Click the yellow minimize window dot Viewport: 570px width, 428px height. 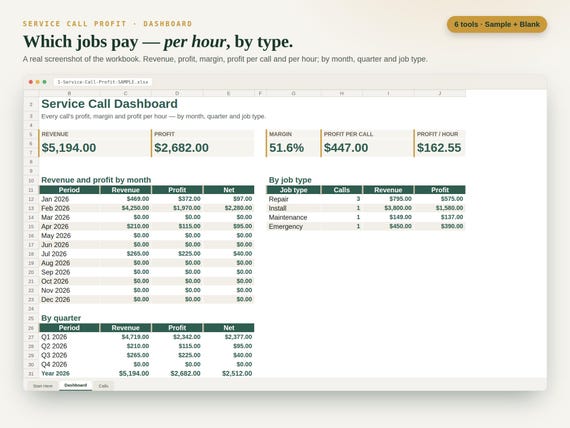[37, 82]
